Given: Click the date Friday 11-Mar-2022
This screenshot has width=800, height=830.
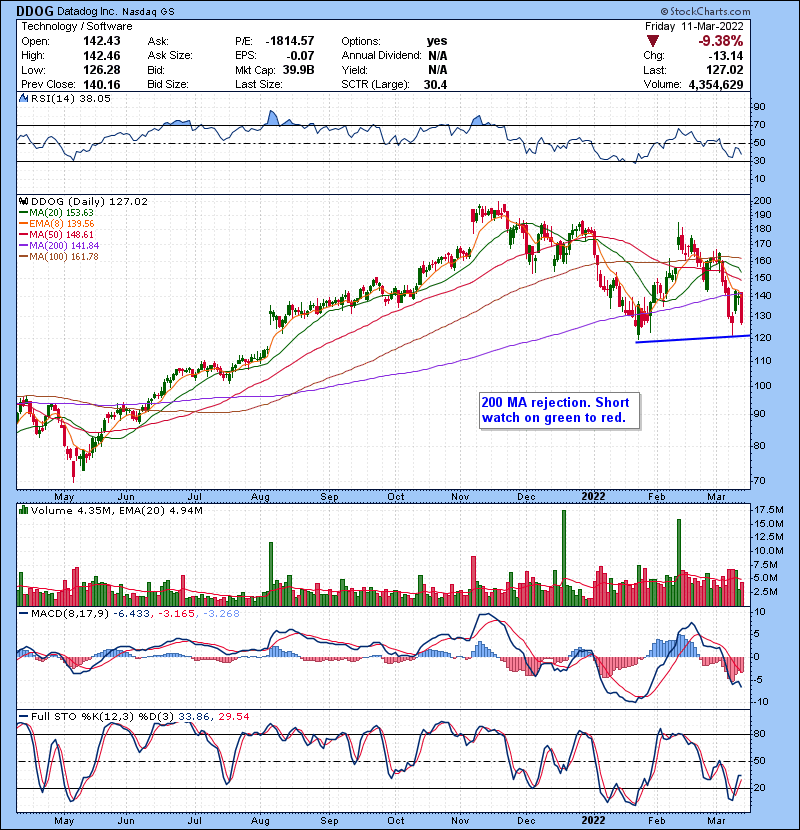Looking at the screenshot, I should 694,26.
